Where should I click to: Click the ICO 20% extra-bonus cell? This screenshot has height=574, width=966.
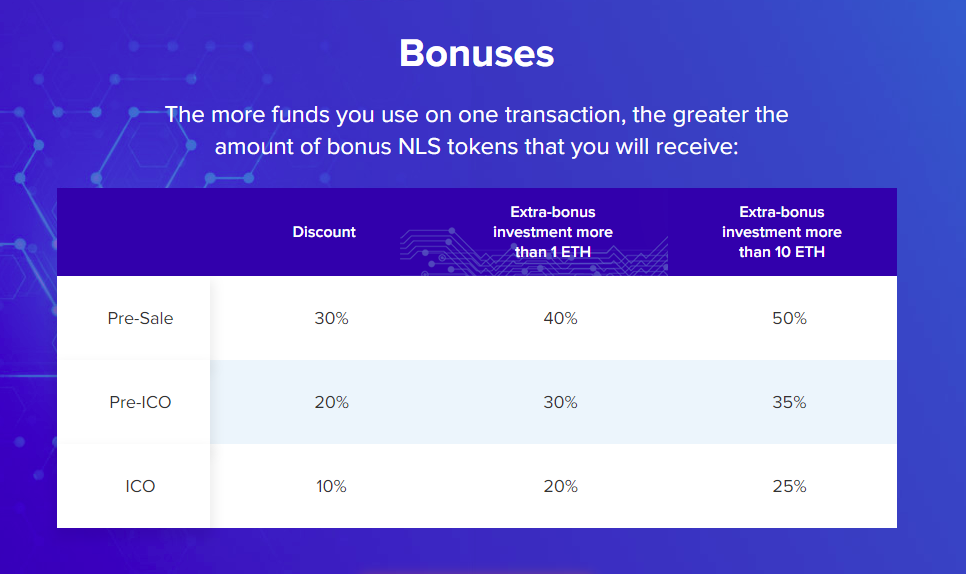pos(561,487)
